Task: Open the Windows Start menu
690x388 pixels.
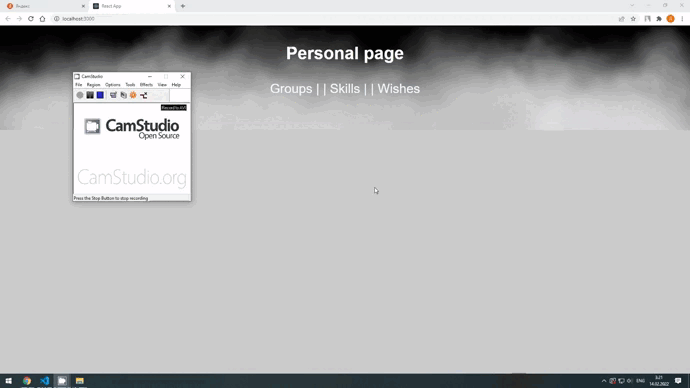Action: point(8,381)
